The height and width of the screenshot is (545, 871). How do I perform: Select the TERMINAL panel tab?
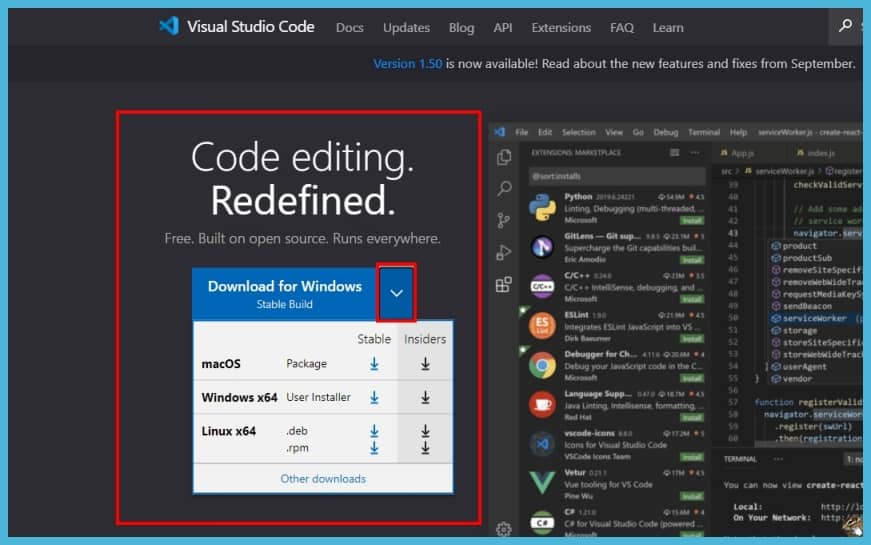[740, 459]
